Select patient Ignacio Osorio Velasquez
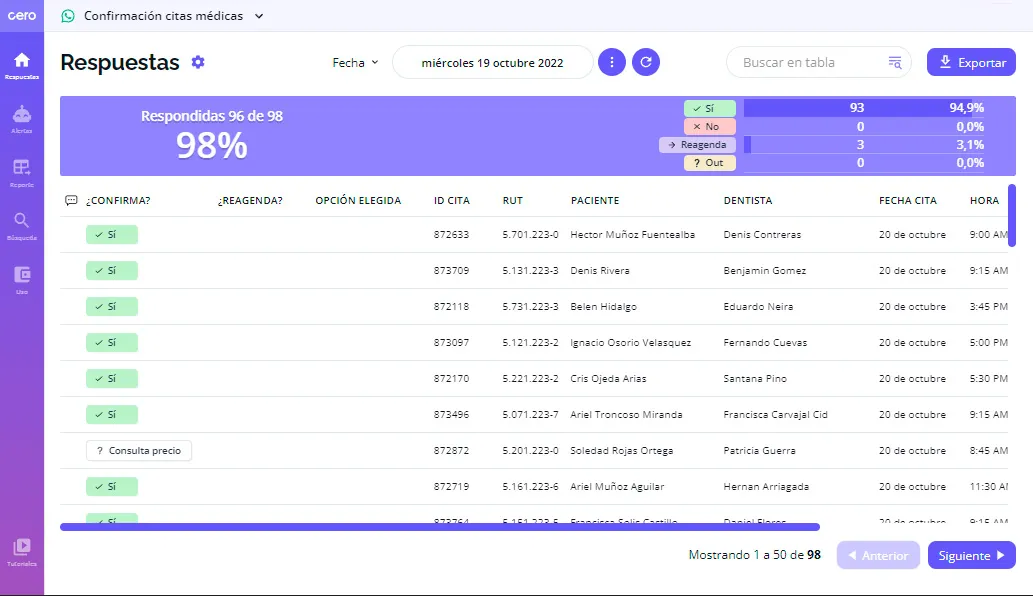1033x596 pixels. [x=630, y=342]
